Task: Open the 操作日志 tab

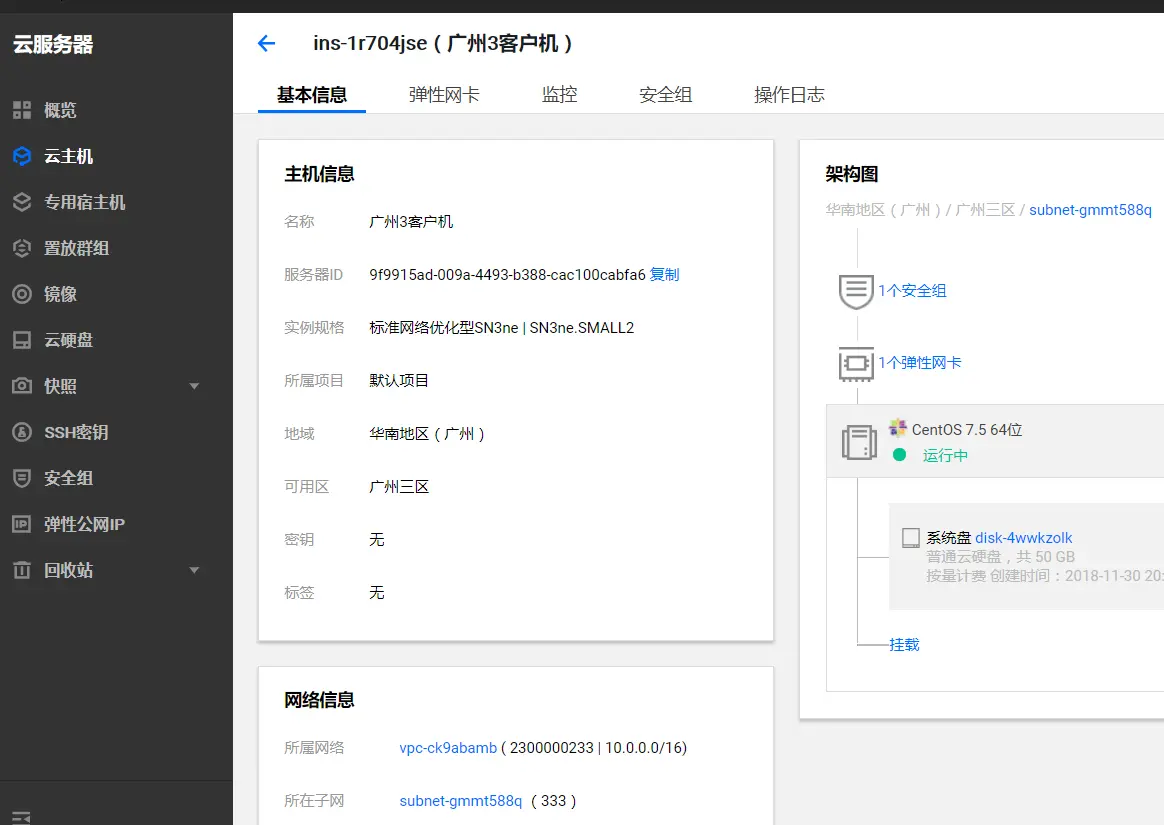Action: tap(789, 95)
